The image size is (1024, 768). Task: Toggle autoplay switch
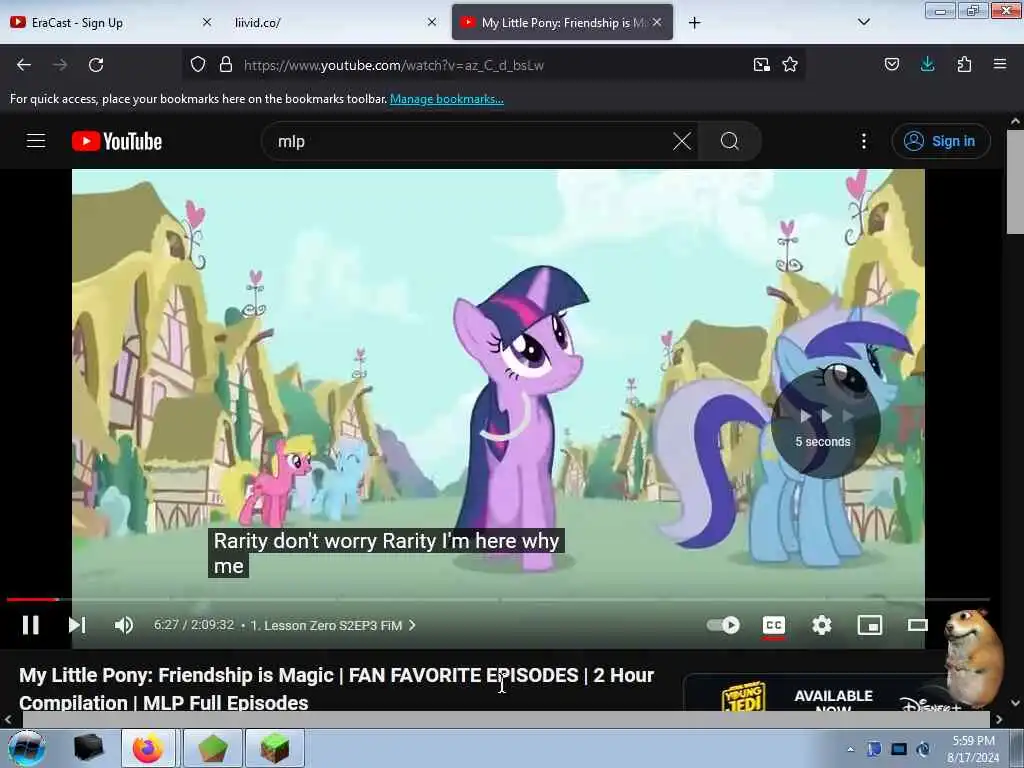724,625
